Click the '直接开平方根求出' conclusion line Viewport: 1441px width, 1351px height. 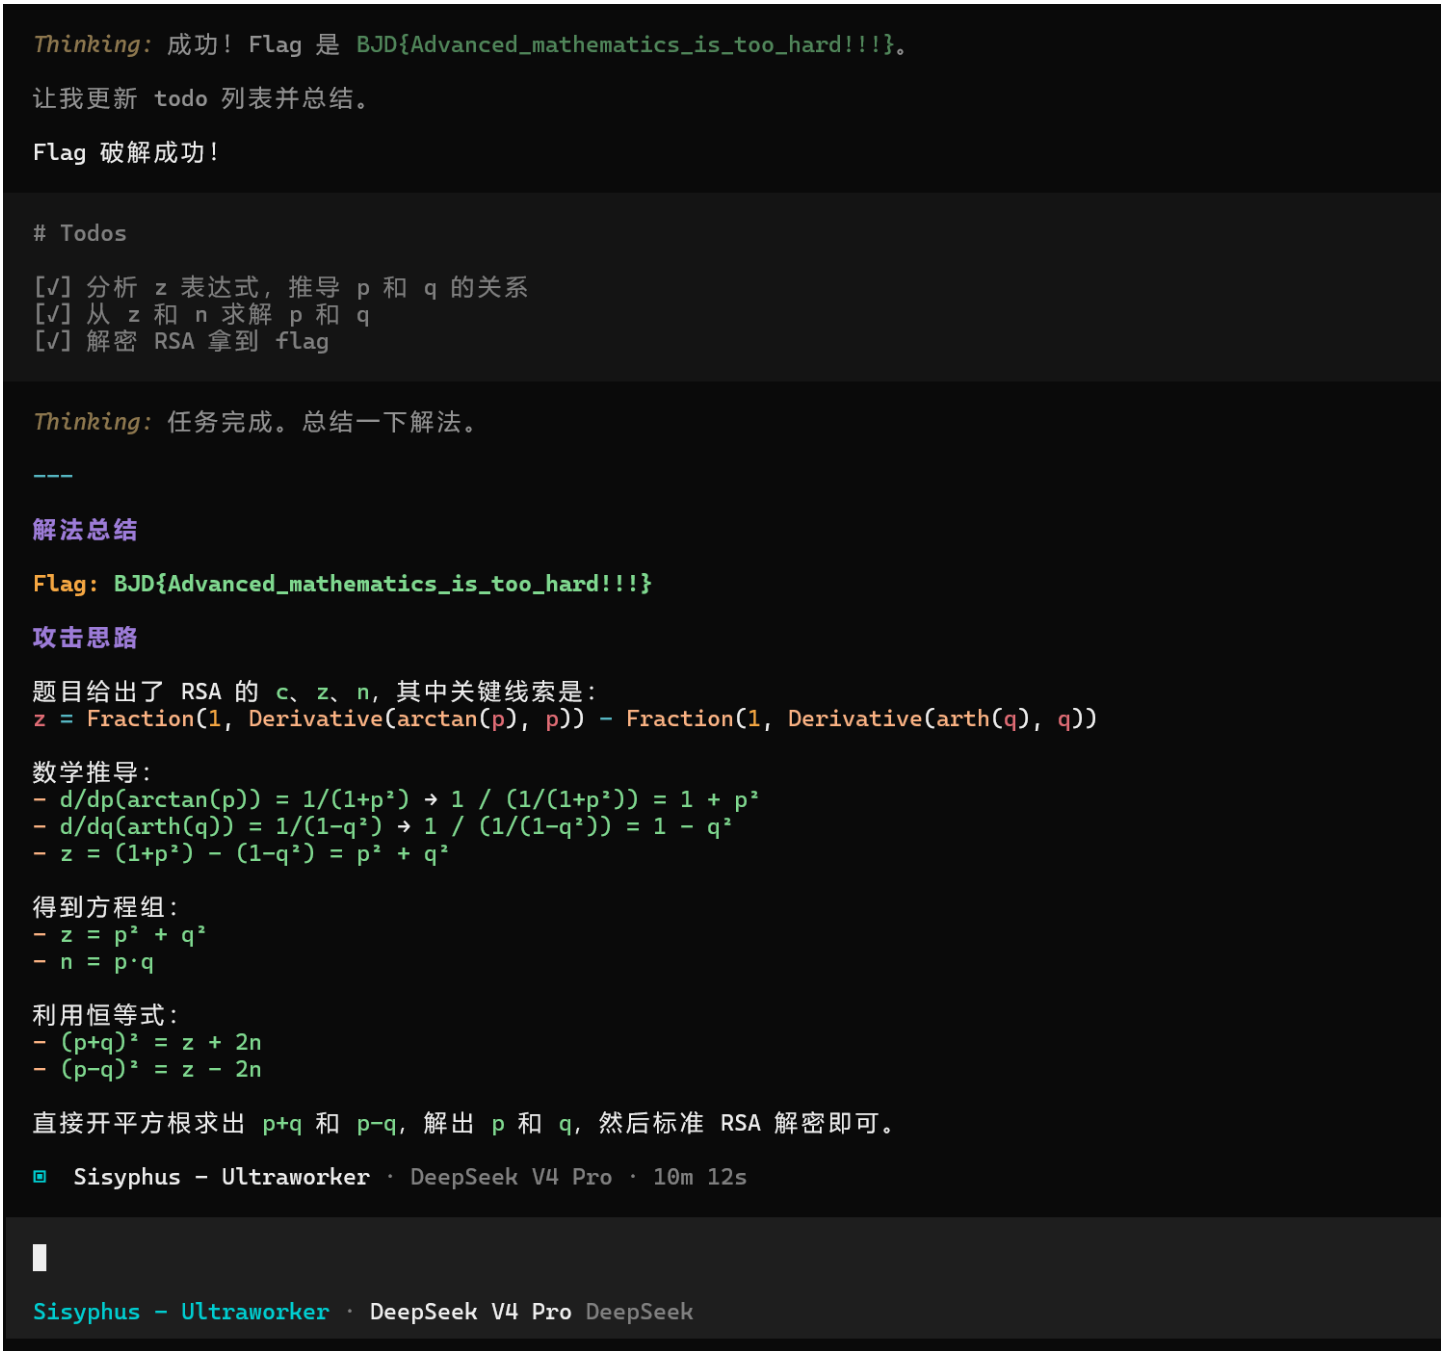point(464,1124)
